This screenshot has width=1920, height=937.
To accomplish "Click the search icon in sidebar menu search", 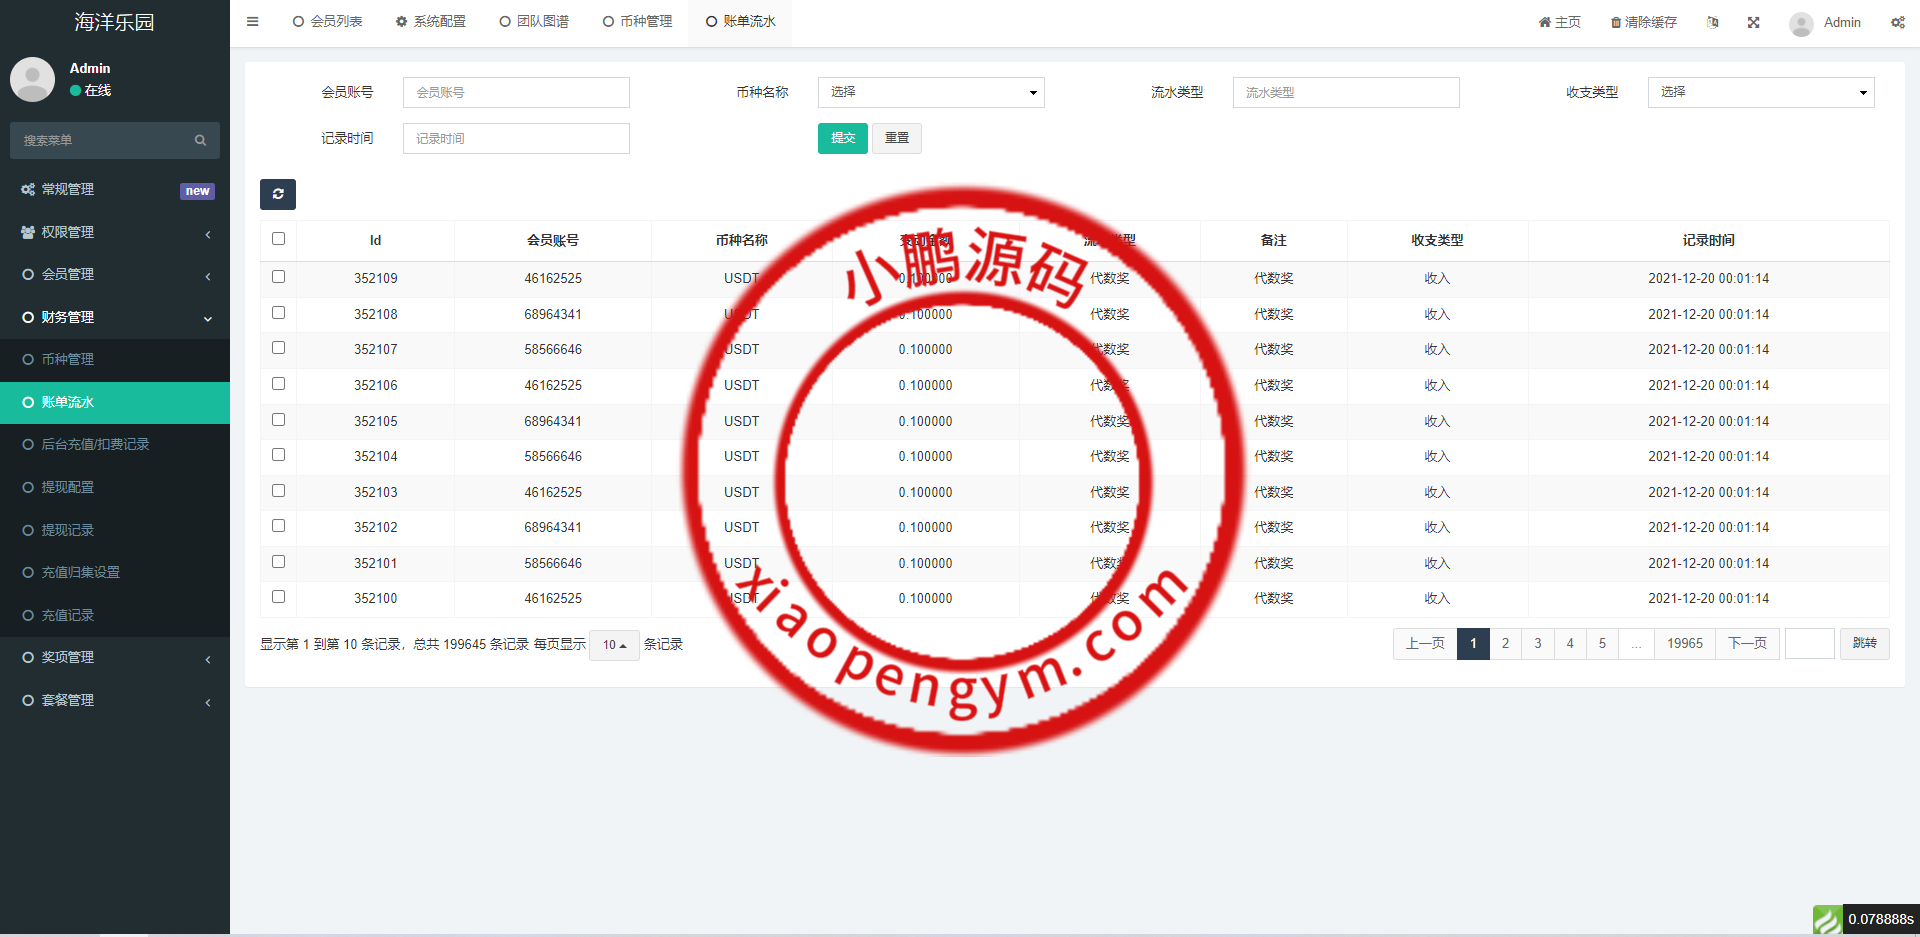I will [200, 141].
